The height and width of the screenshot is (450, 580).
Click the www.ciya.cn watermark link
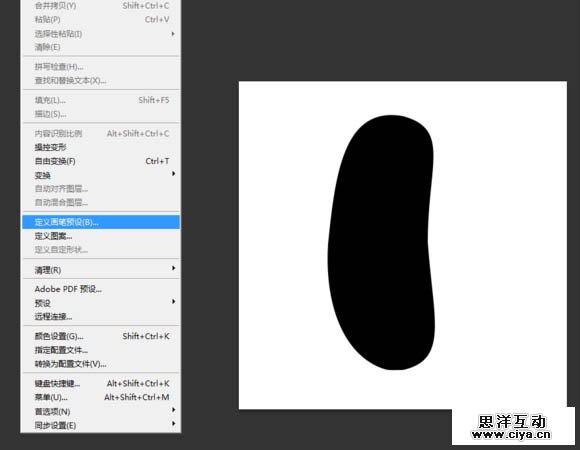tap(512, 434)
